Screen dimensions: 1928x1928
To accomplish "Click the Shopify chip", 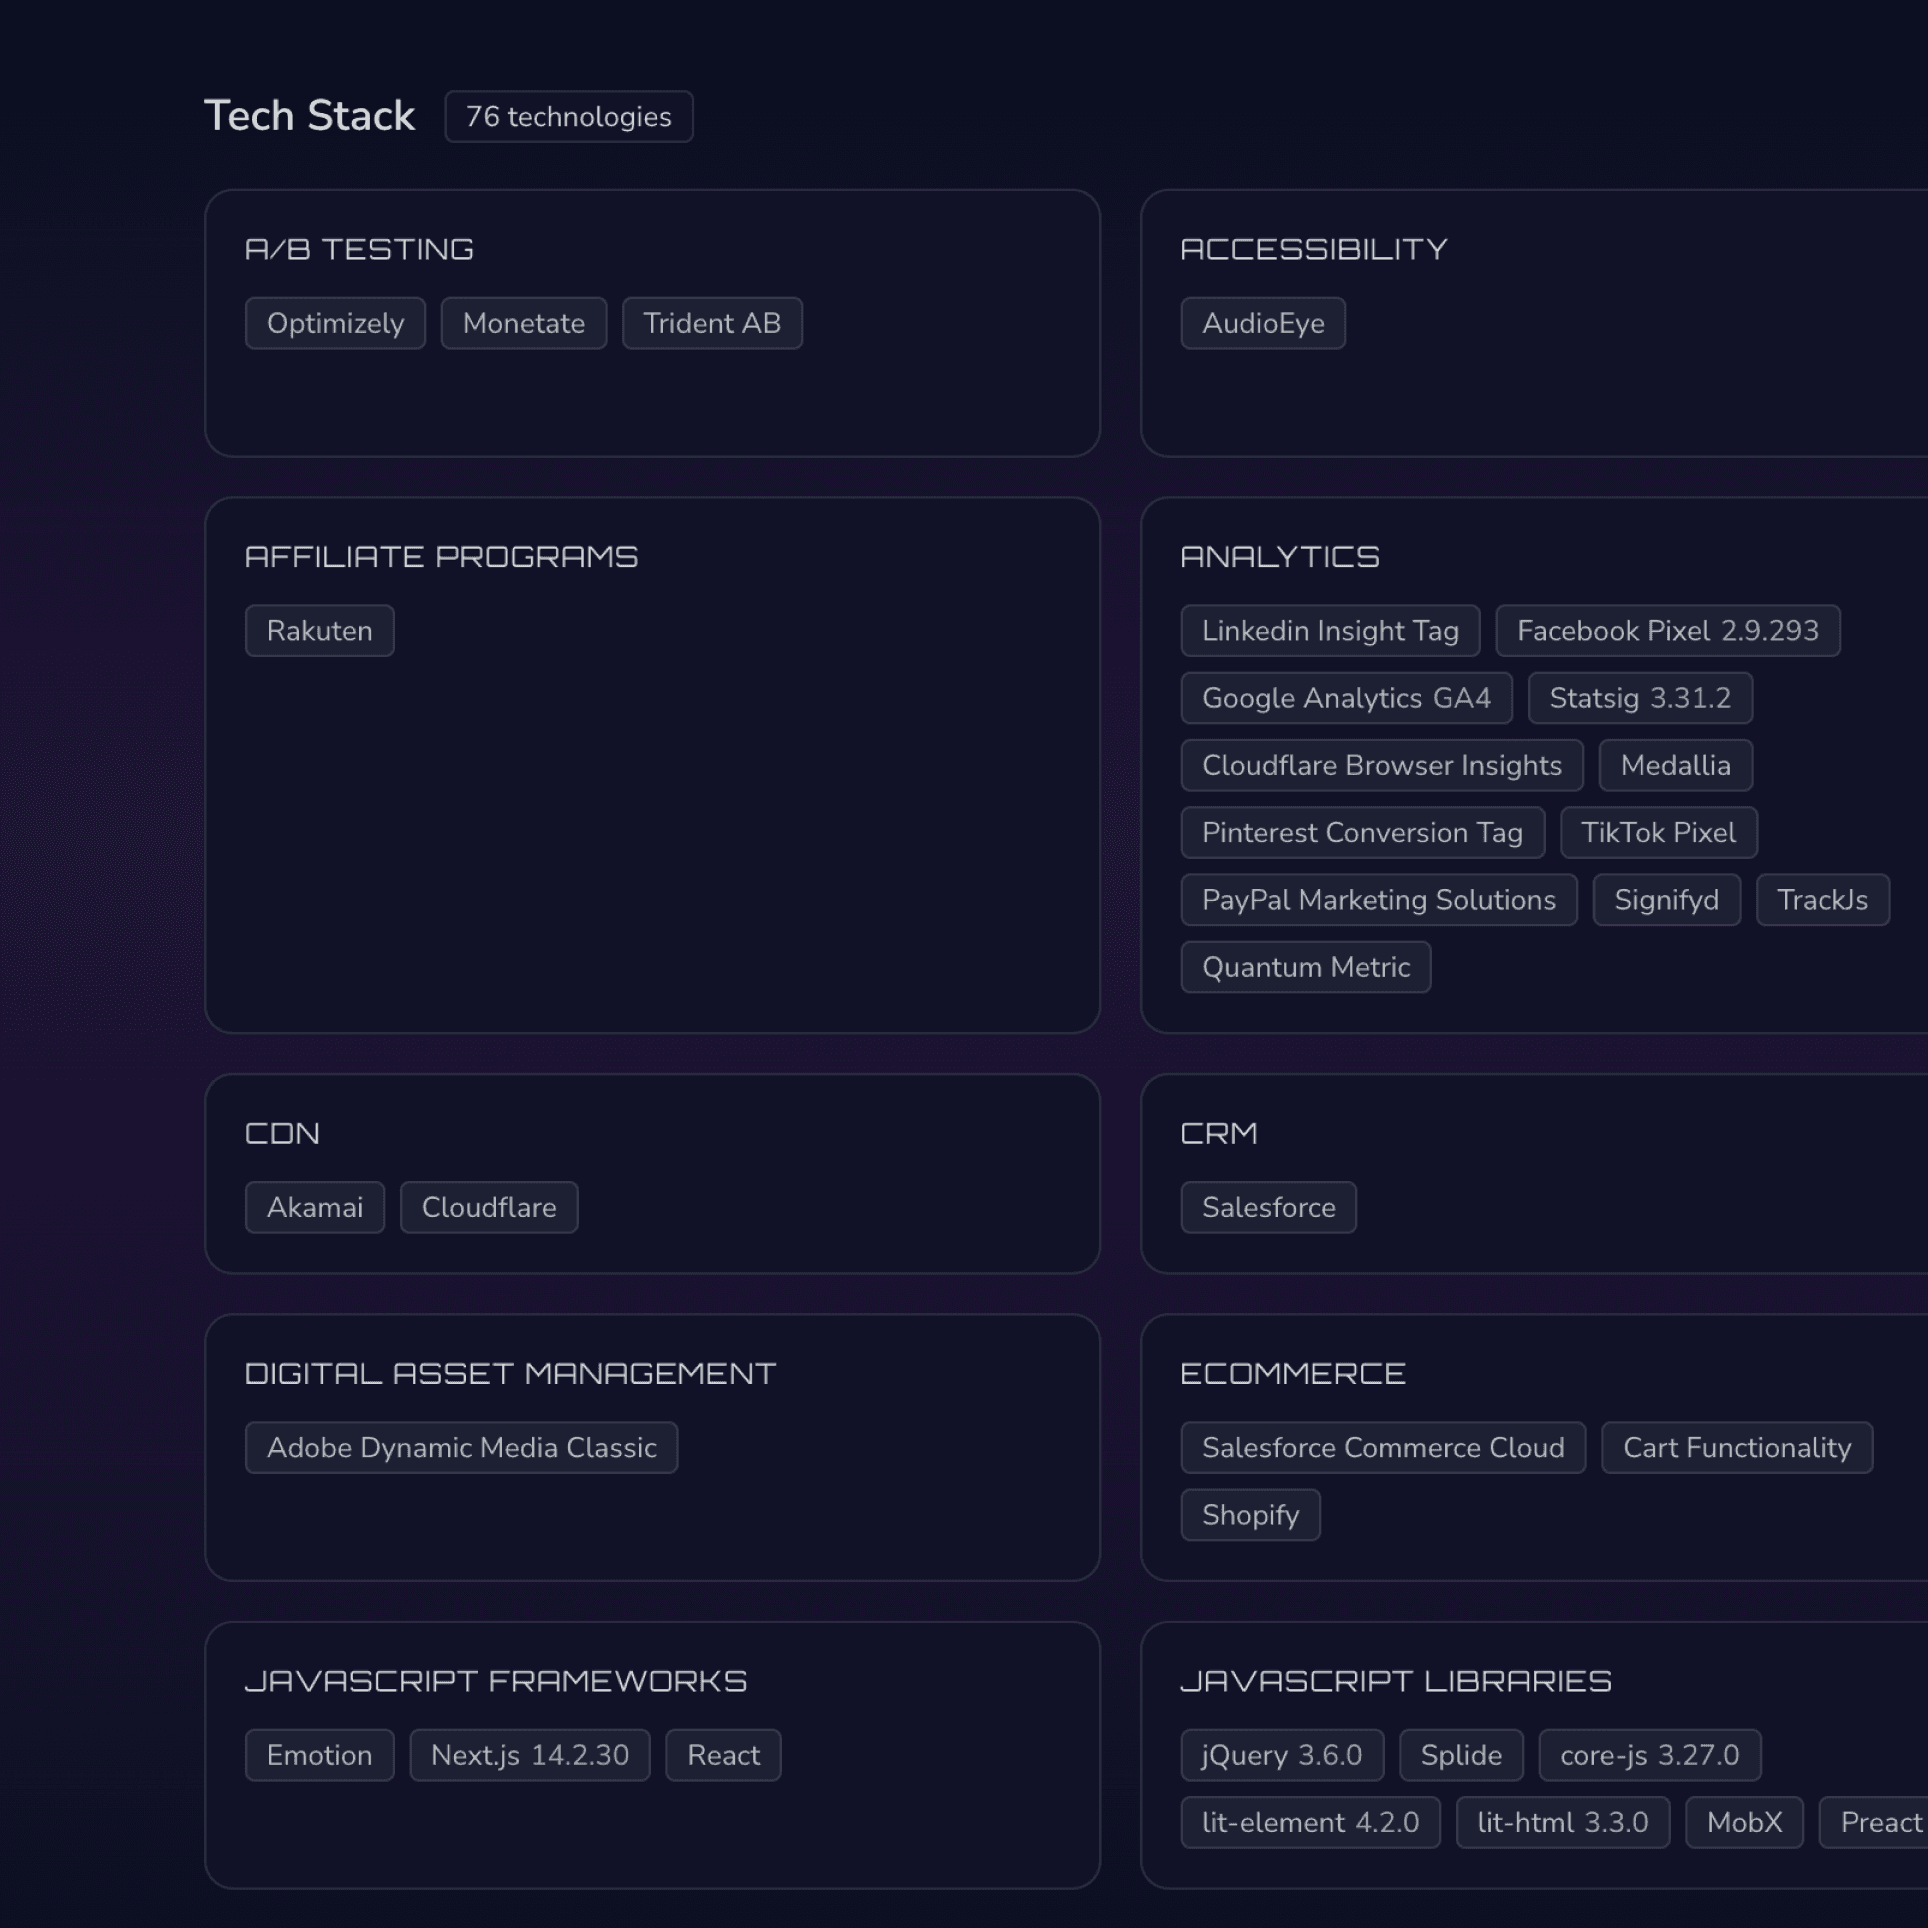I will [x=1251, y=1515].
